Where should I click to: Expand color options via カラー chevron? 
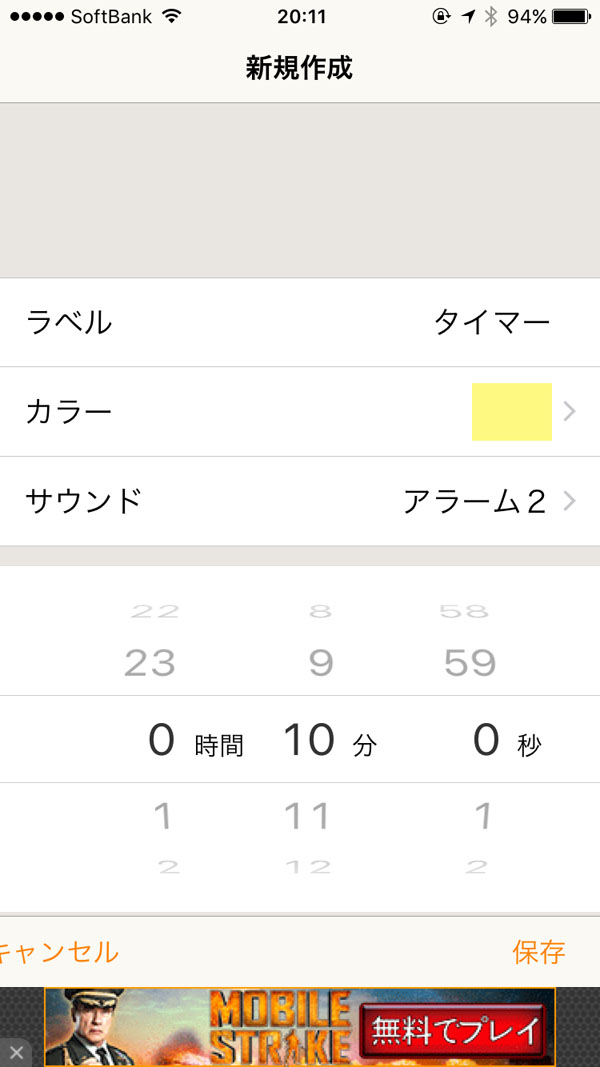point(569,412)
